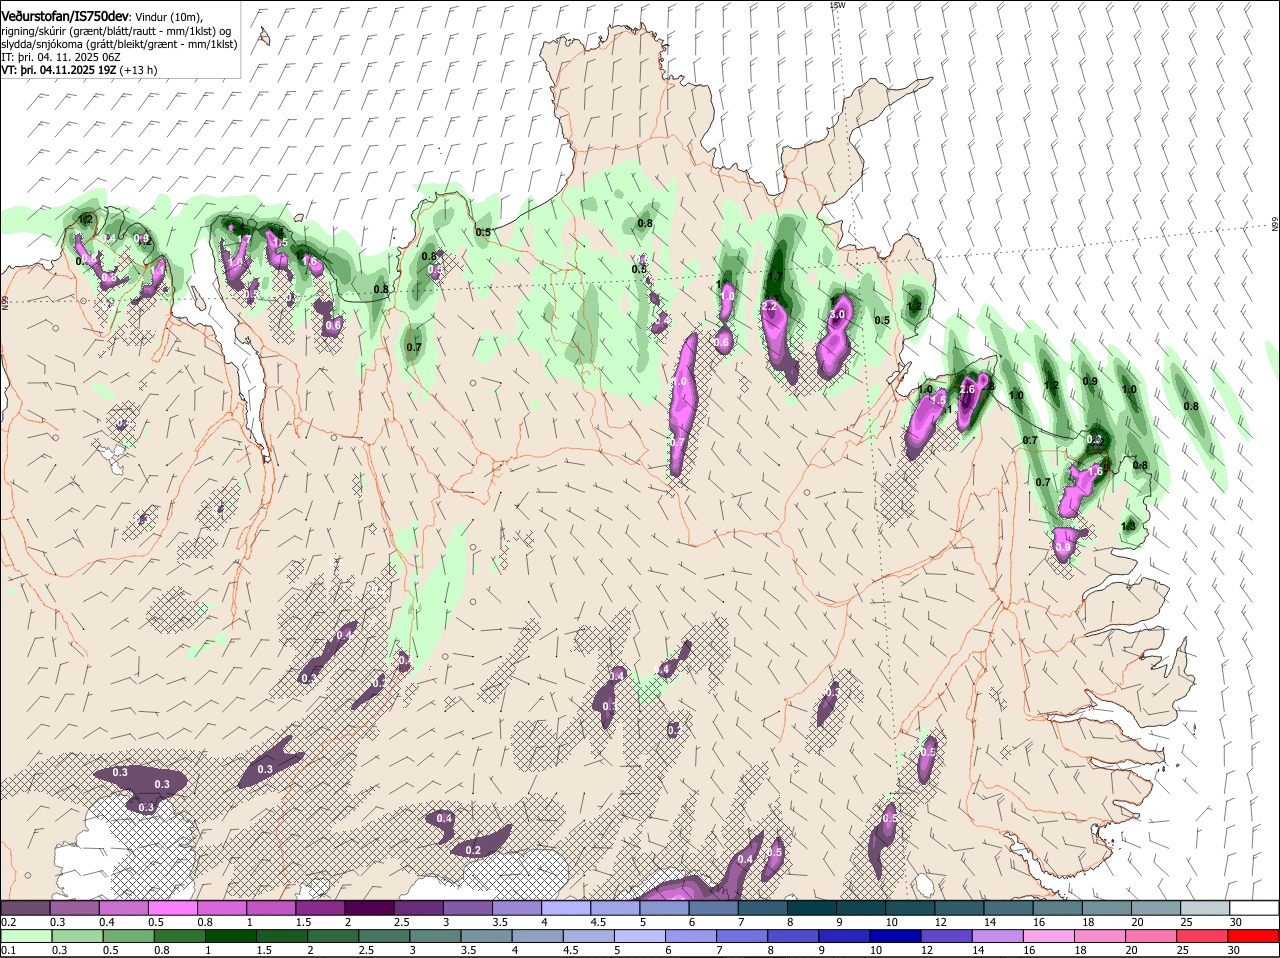Pick the upper snow-scale swatch starting at 0.2
Screen dimensions: 1280x958
pyautogui.click(x=25, y=907)
